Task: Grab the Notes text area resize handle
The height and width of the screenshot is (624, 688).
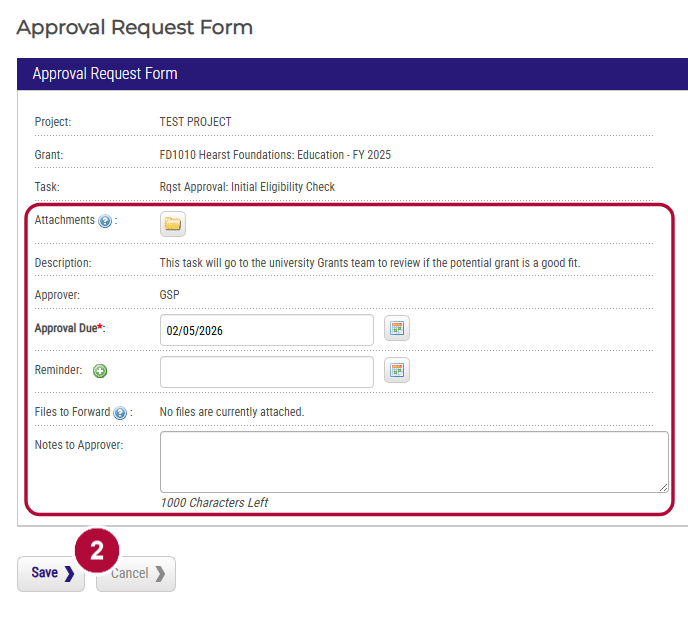Action: (663, 487)
